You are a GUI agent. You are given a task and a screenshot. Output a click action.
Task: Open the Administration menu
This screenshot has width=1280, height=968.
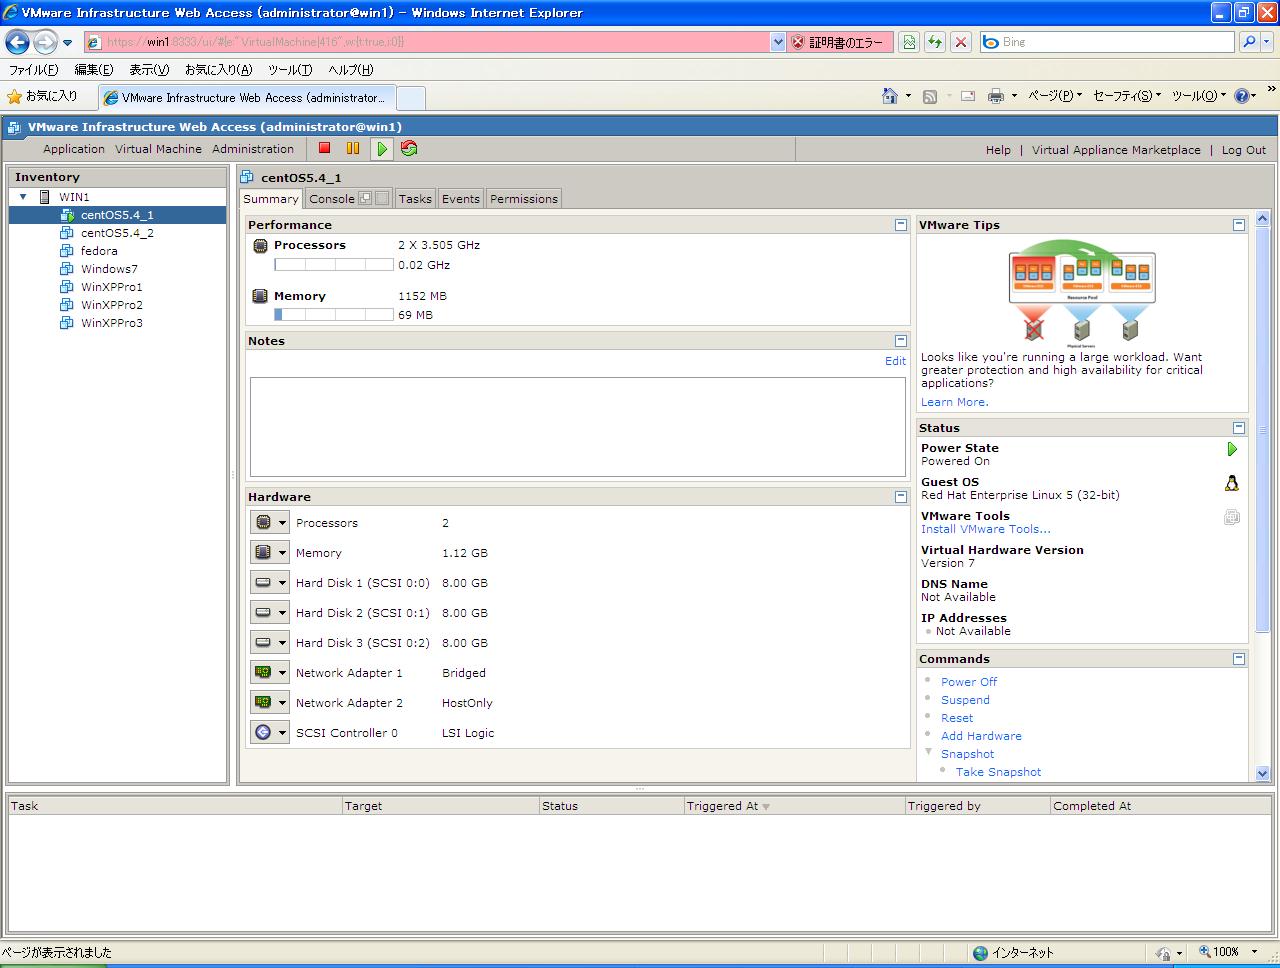253,149
